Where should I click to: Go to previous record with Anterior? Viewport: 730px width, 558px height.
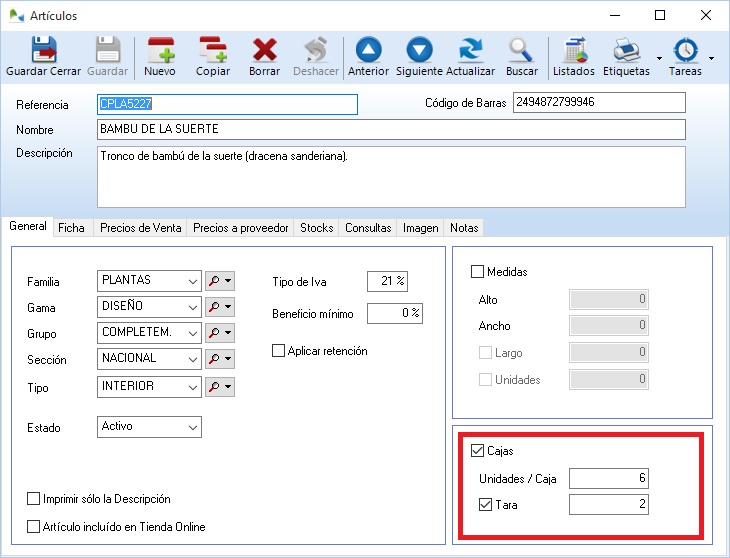(368, 51)
